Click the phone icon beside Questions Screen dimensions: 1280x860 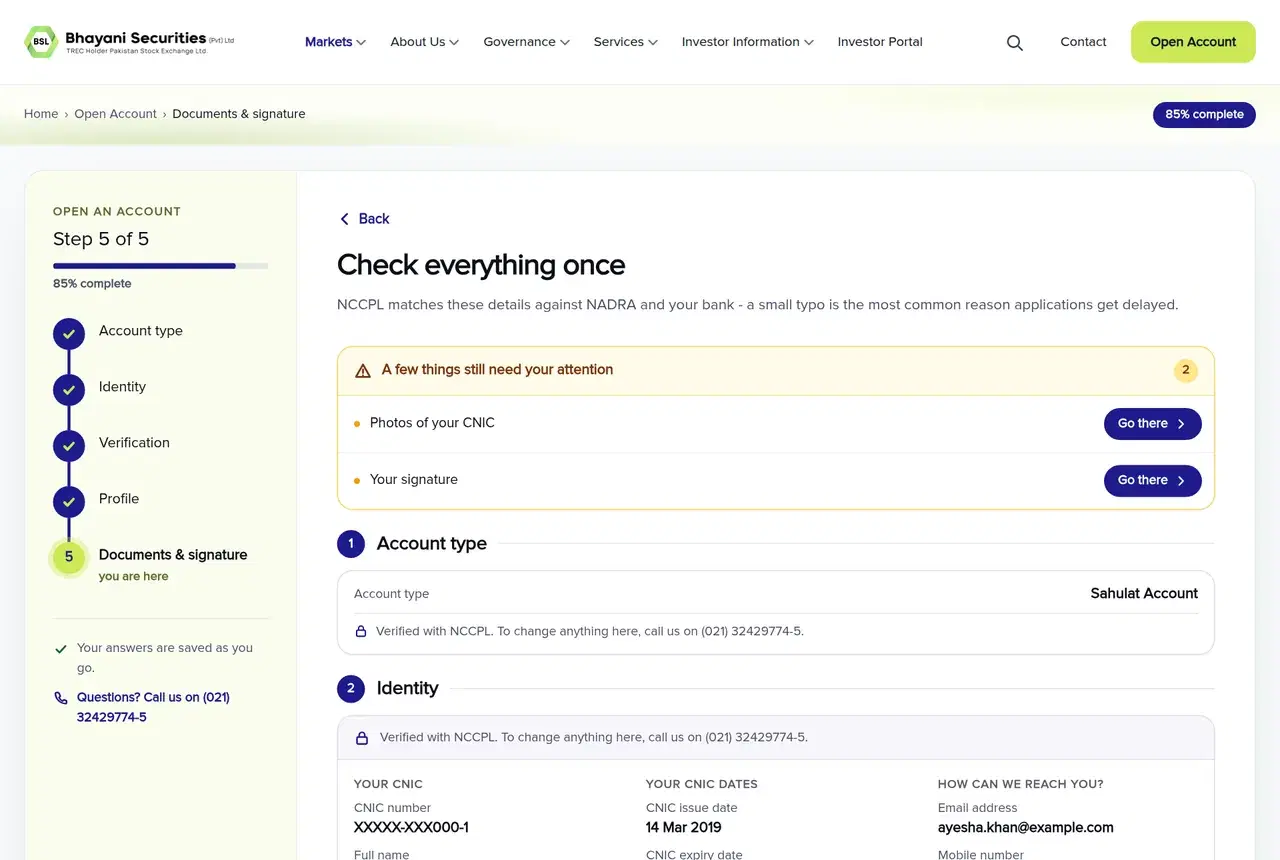pos(61,698)
